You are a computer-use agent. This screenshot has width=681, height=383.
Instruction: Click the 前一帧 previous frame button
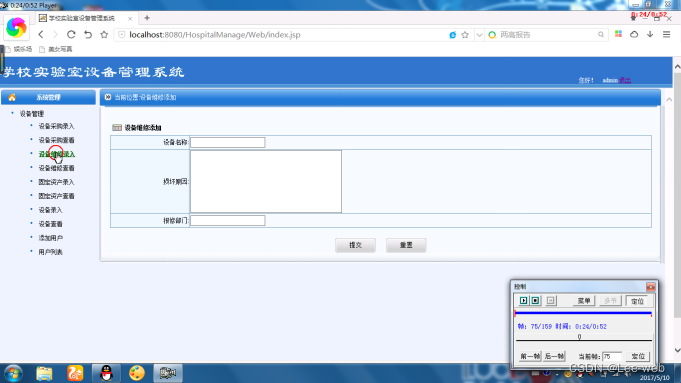(x=530, y=357)
